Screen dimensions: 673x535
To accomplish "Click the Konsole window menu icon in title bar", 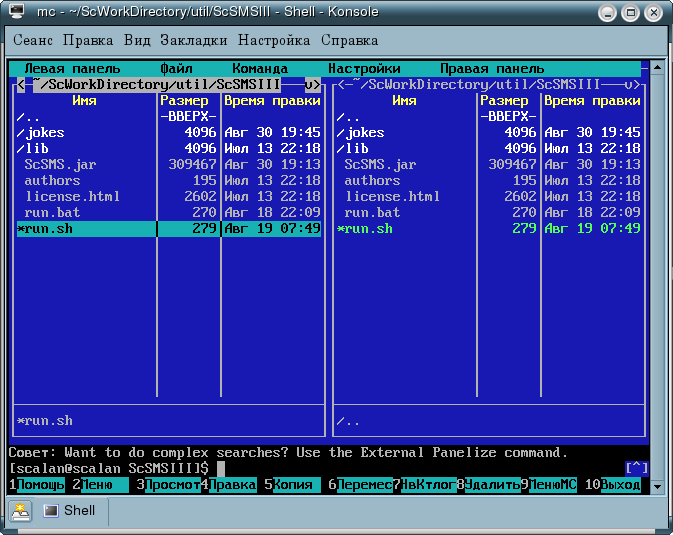I will 17,13.
